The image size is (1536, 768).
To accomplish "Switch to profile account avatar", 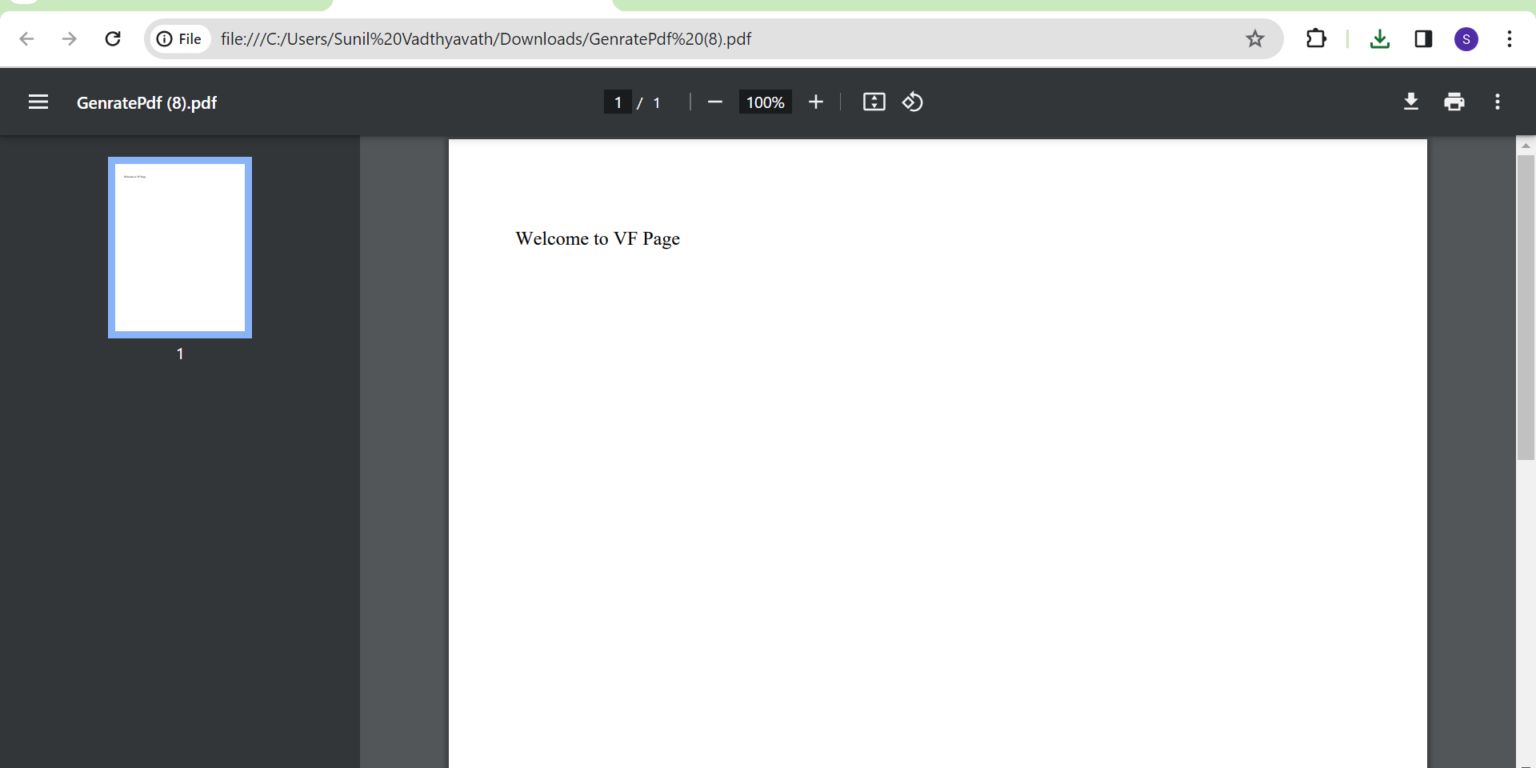I will [1466, 38].
